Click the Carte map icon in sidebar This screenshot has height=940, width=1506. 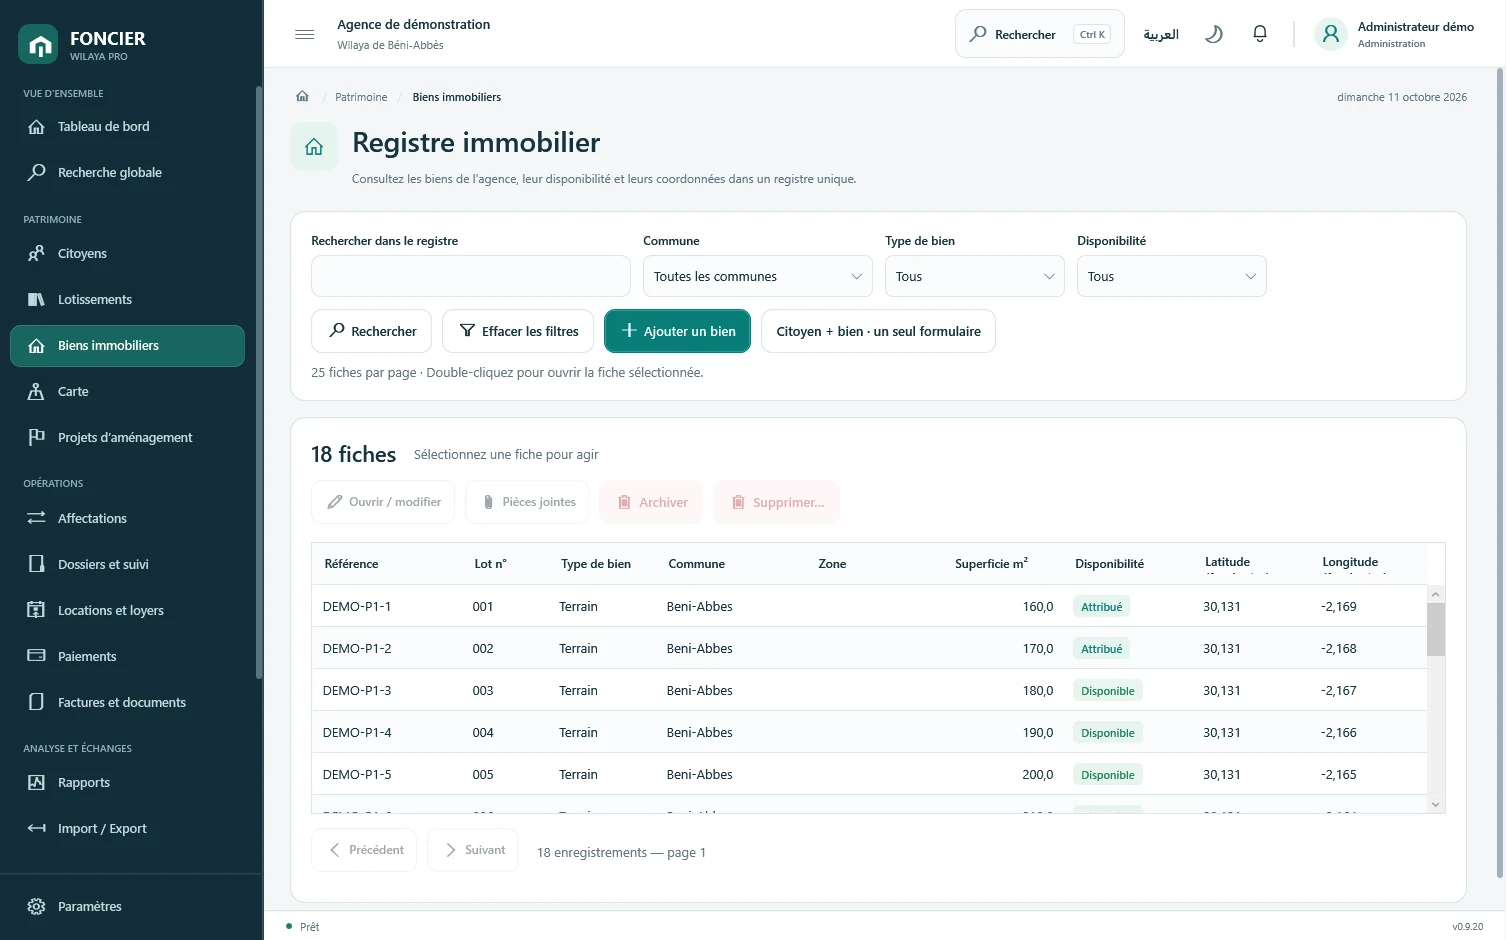(x=36, y=392)
